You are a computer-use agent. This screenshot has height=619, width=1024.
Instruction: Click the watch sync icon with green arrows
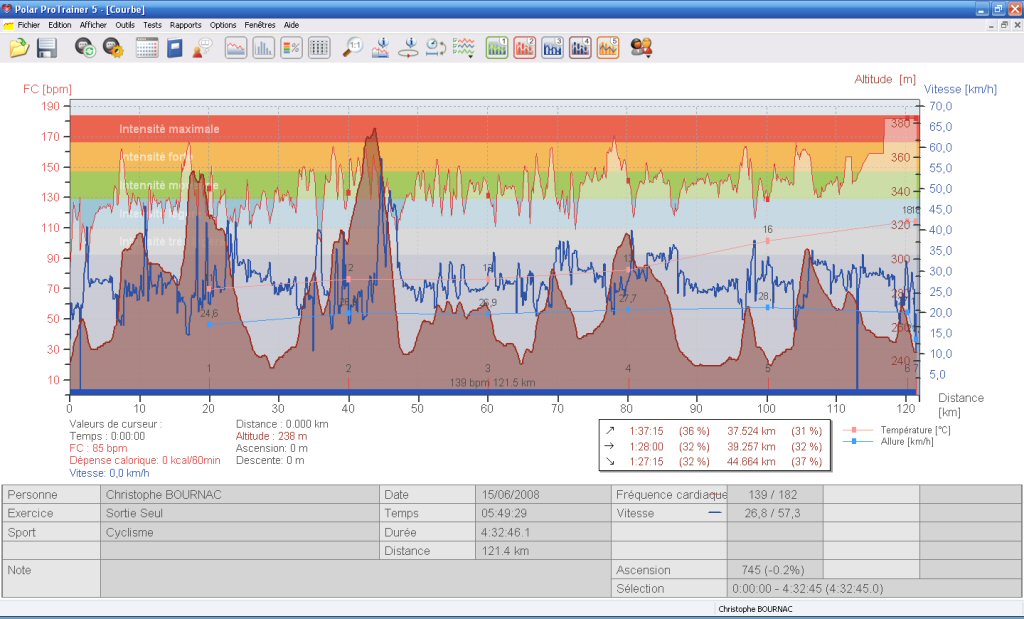(85, 48)
